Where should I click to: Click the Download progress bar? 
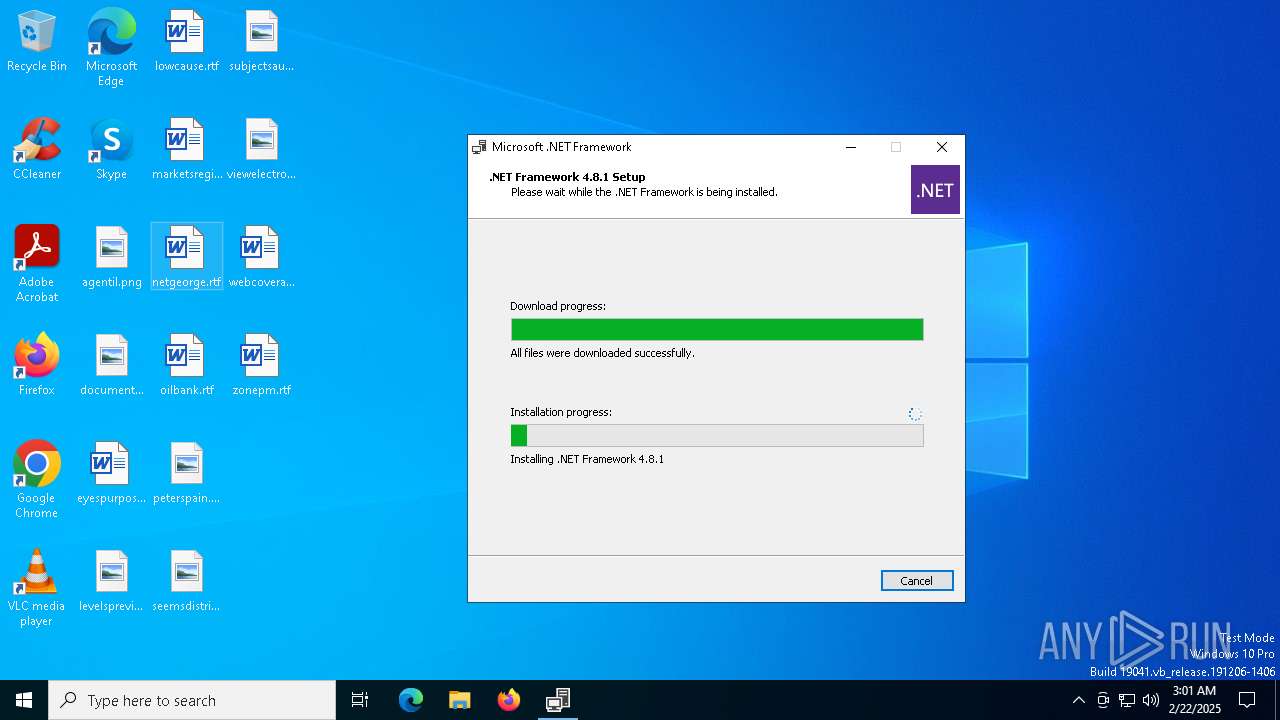pyautogui.click(x=717, y=330)
